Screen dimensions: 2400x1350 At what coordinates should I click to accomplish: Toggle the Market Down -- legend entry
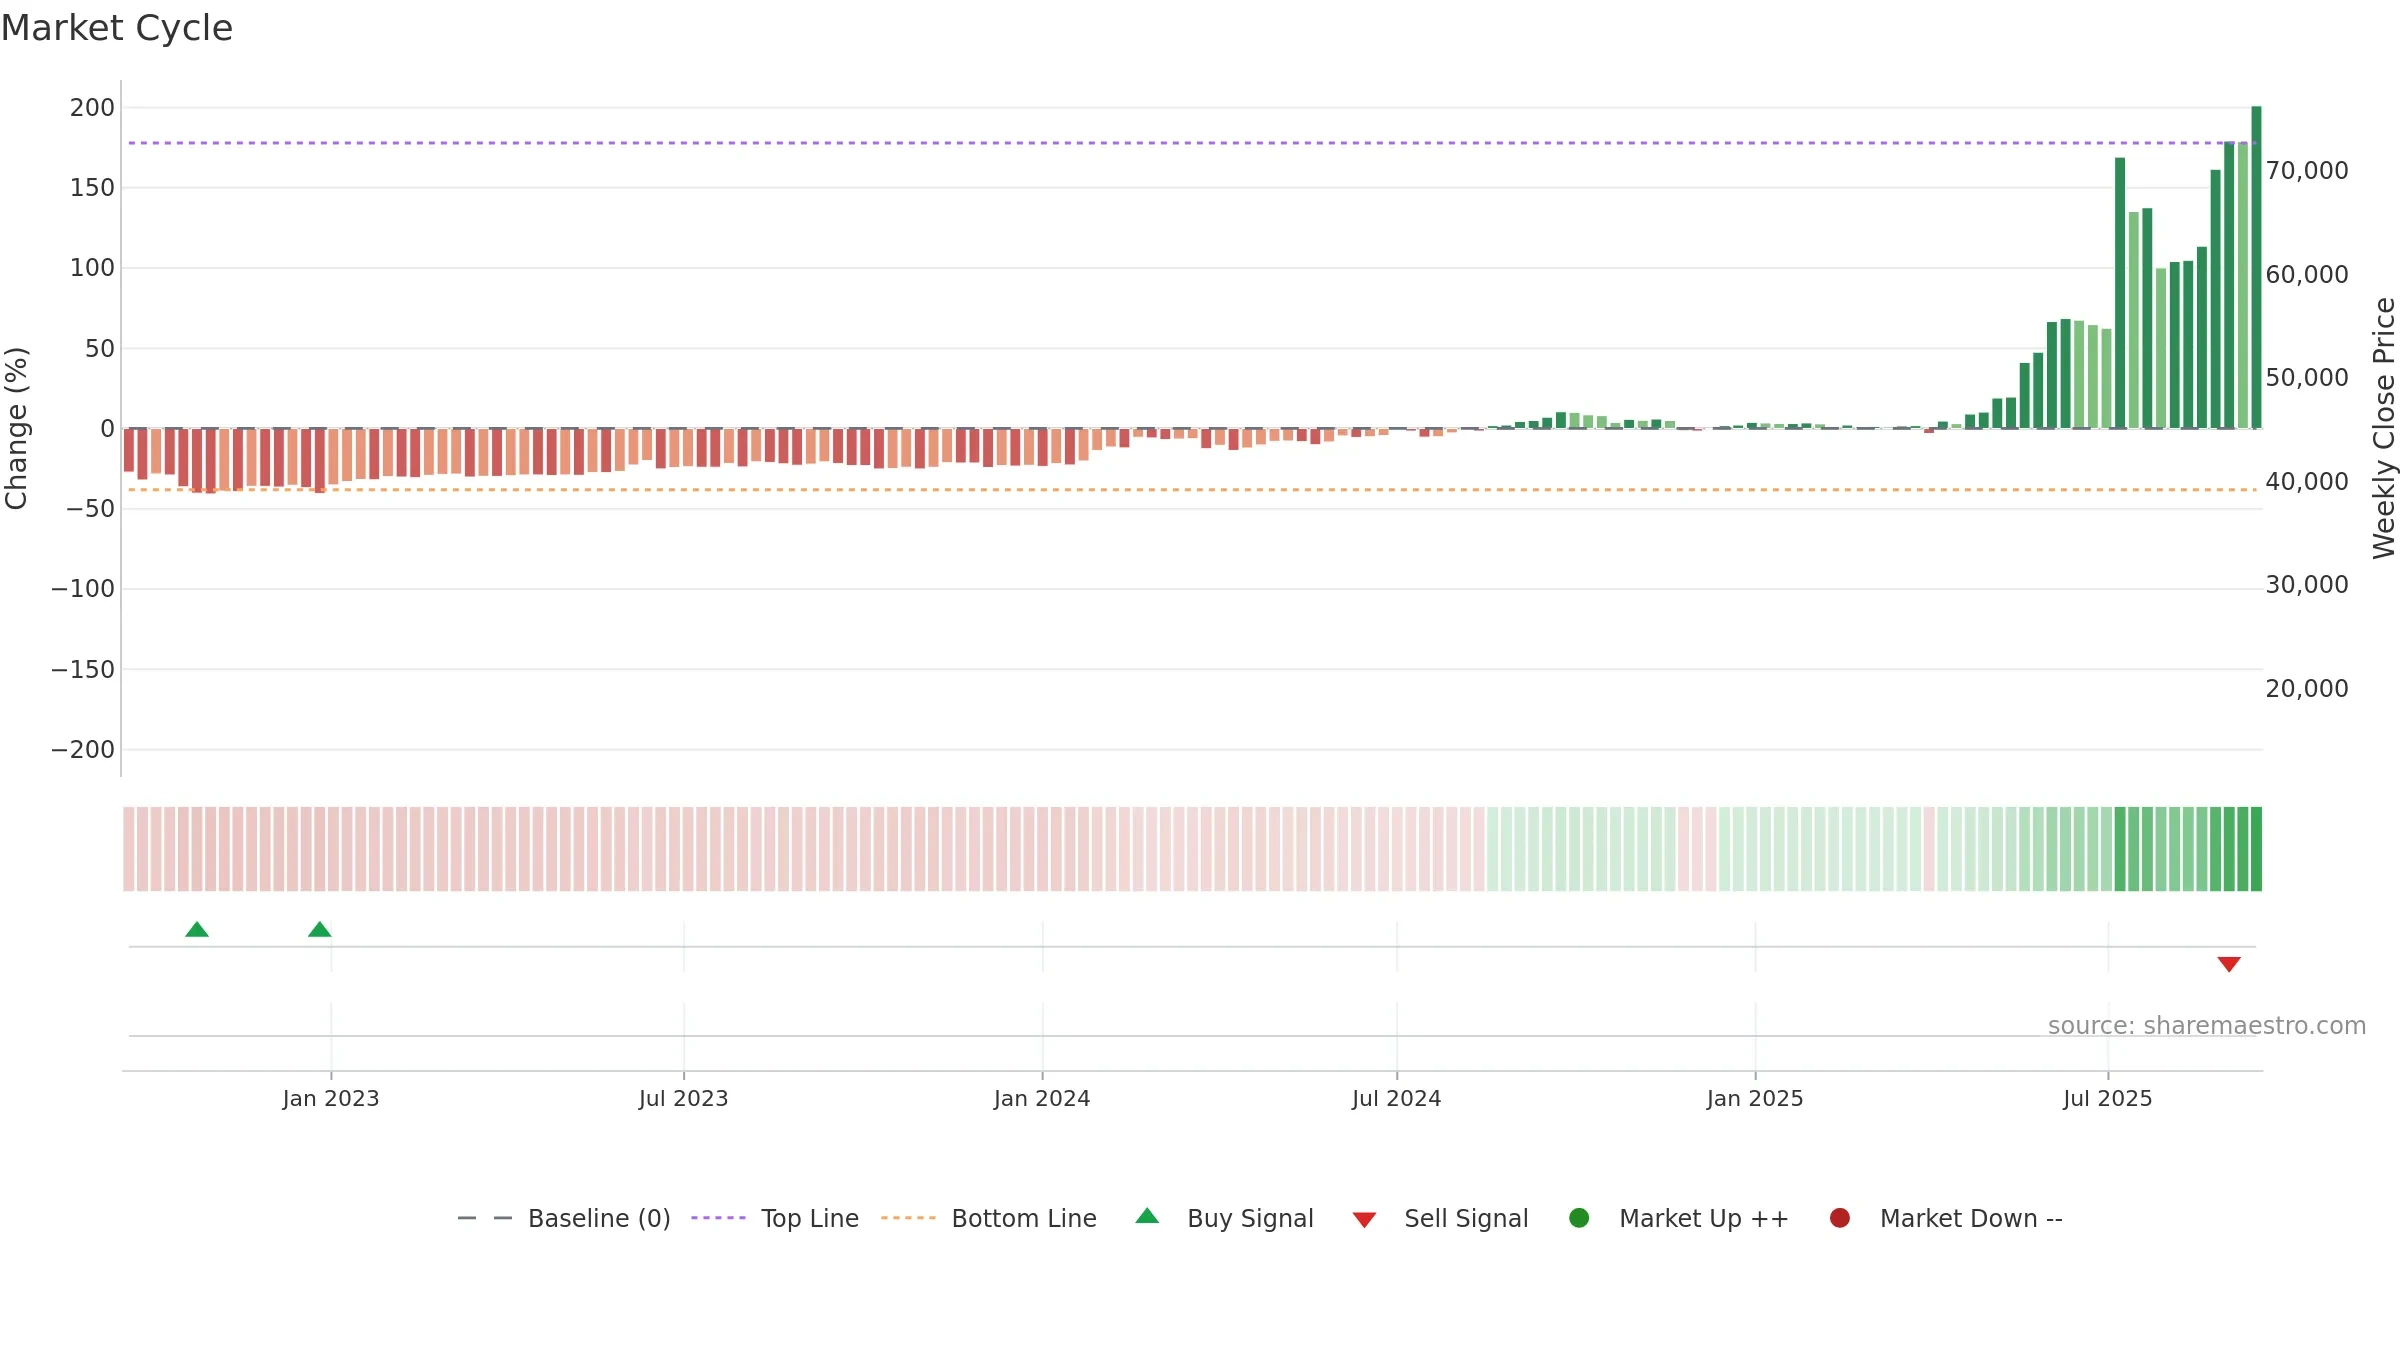(x=1946, y=1218)
